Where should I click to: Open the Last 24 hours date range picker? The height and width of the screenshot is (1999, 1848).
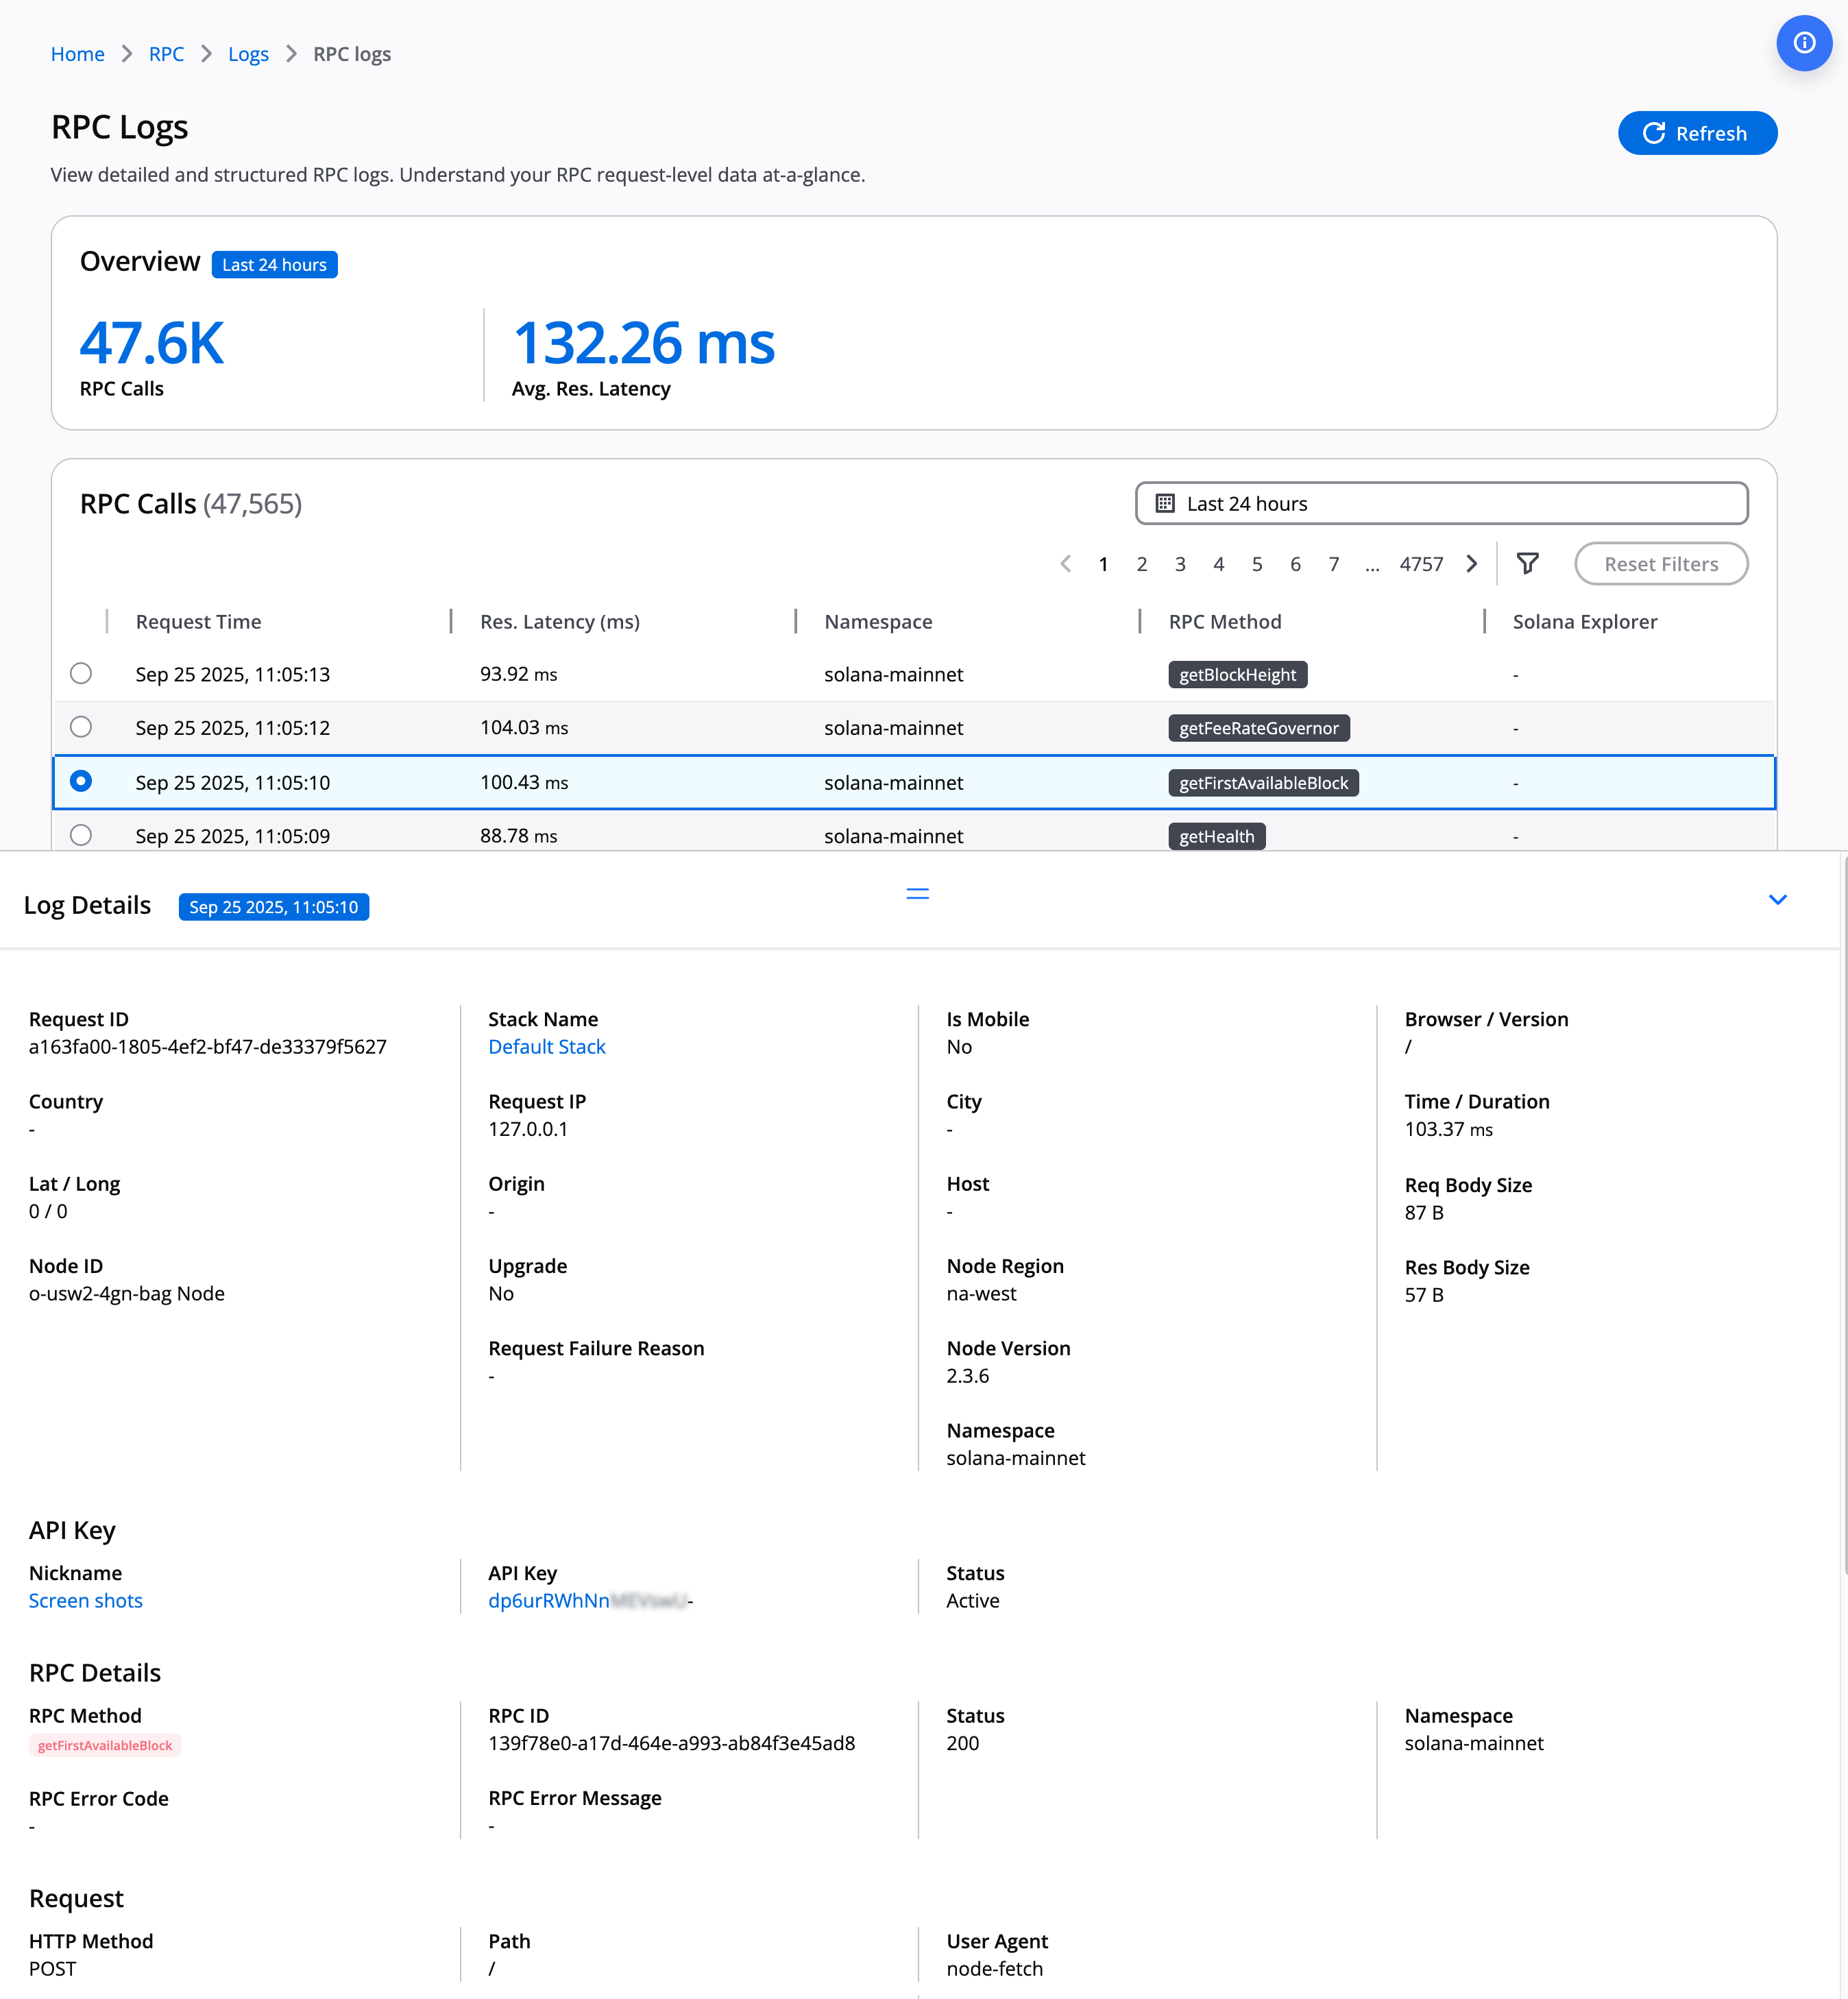coord(1441,503)
